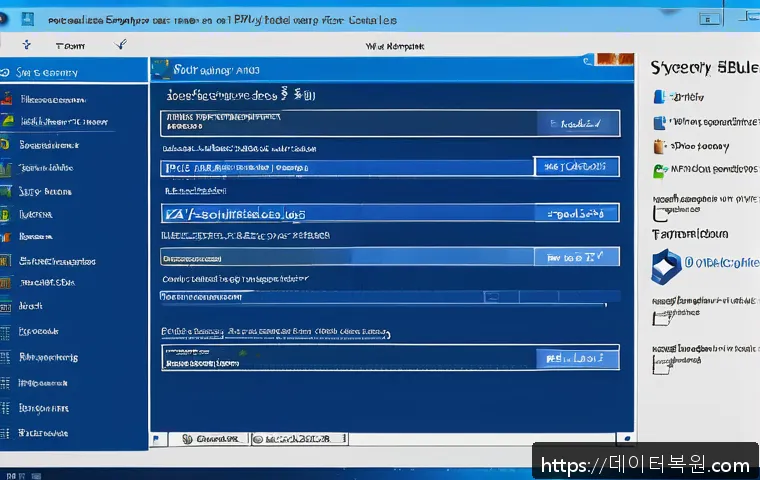Screen dimensions: 760x480
Task: Click the small flag icon at bottom-left of center panel
Action: tap(156, 439)
